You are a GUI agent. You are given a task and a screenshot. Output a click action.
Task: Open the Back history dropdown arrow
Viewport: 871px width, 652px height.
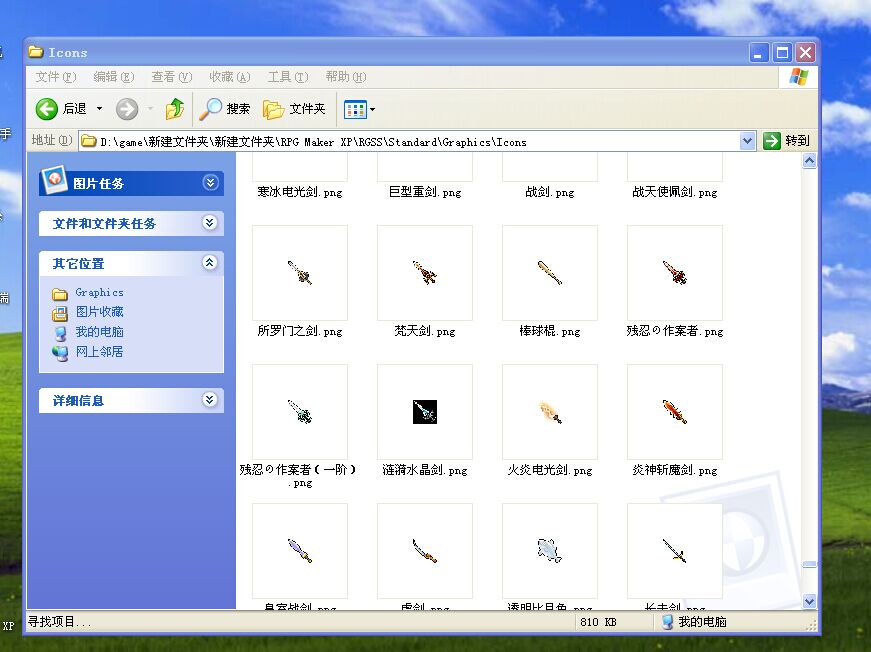(99, 109)
